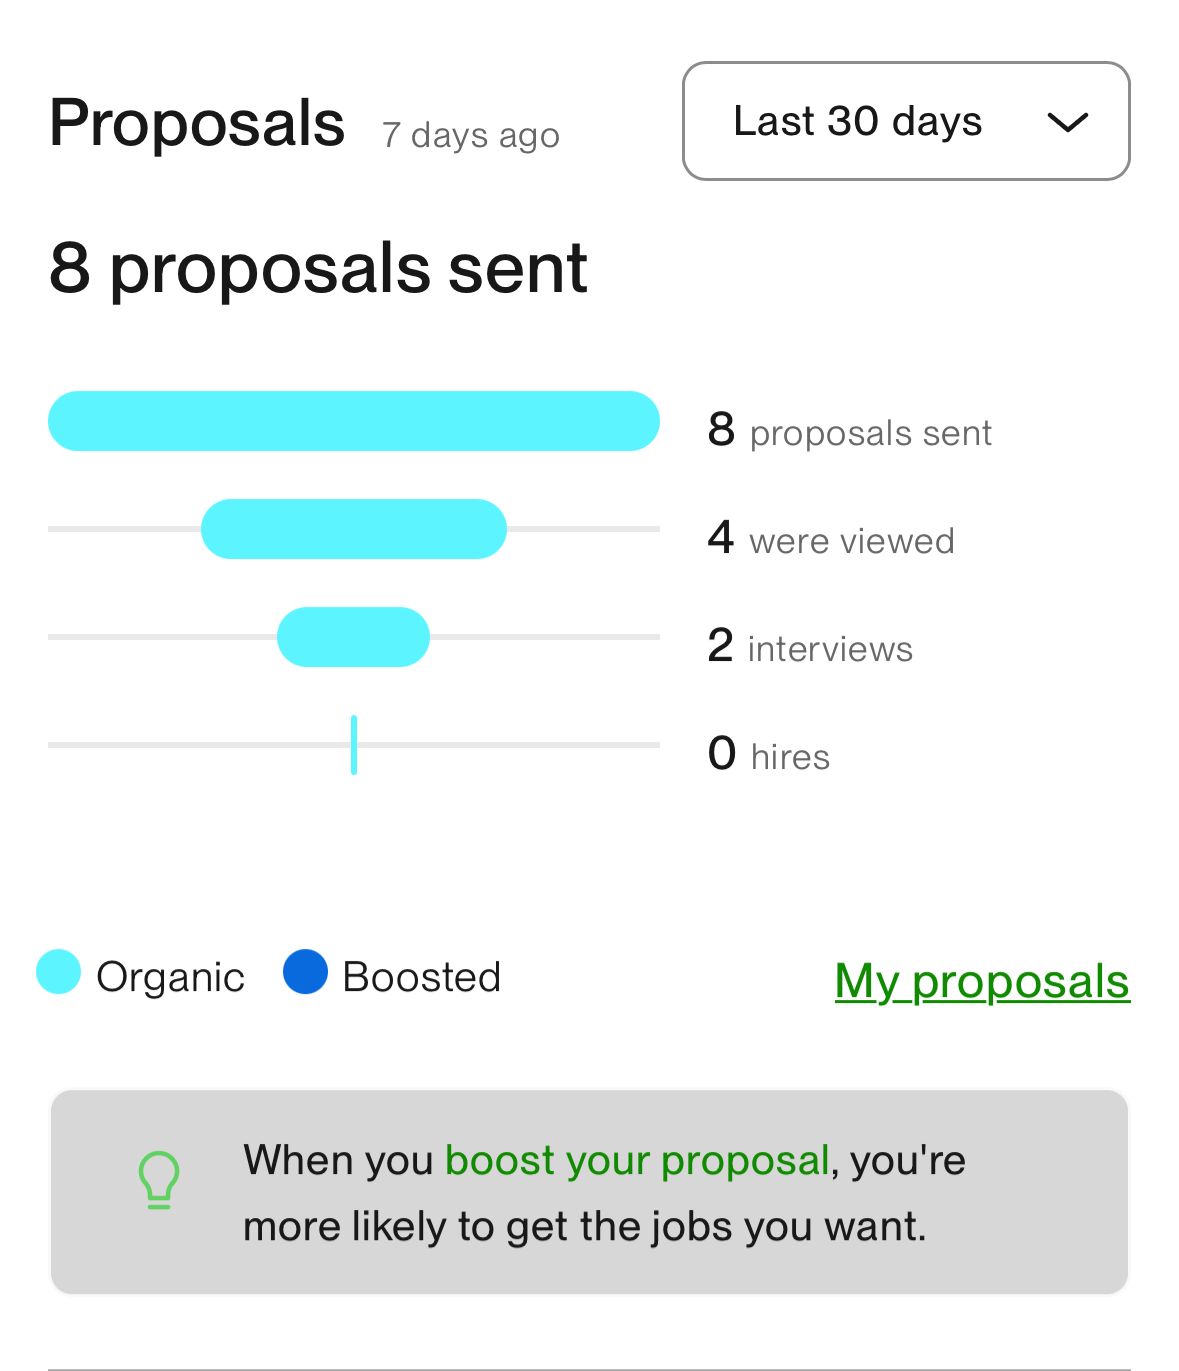The width and height of the screenshot is (1179, 1371).
Task: Click the 2 interviews label
Action: tap(810, 648)
